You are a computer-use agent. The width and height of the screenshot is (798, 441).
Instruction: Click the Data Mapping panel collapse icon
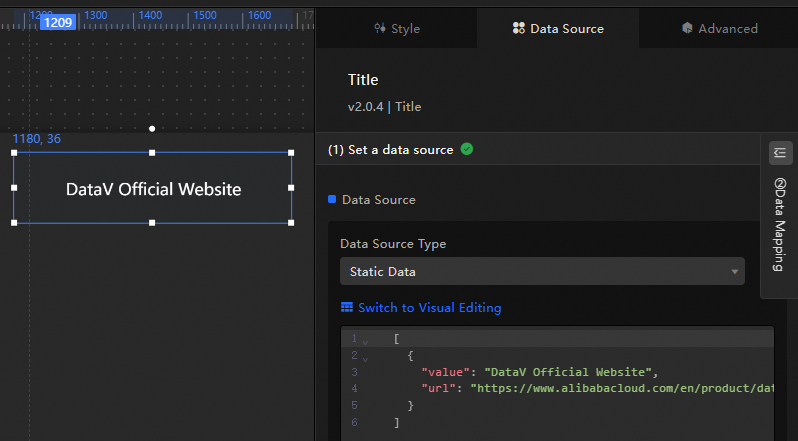pos(780,153)
